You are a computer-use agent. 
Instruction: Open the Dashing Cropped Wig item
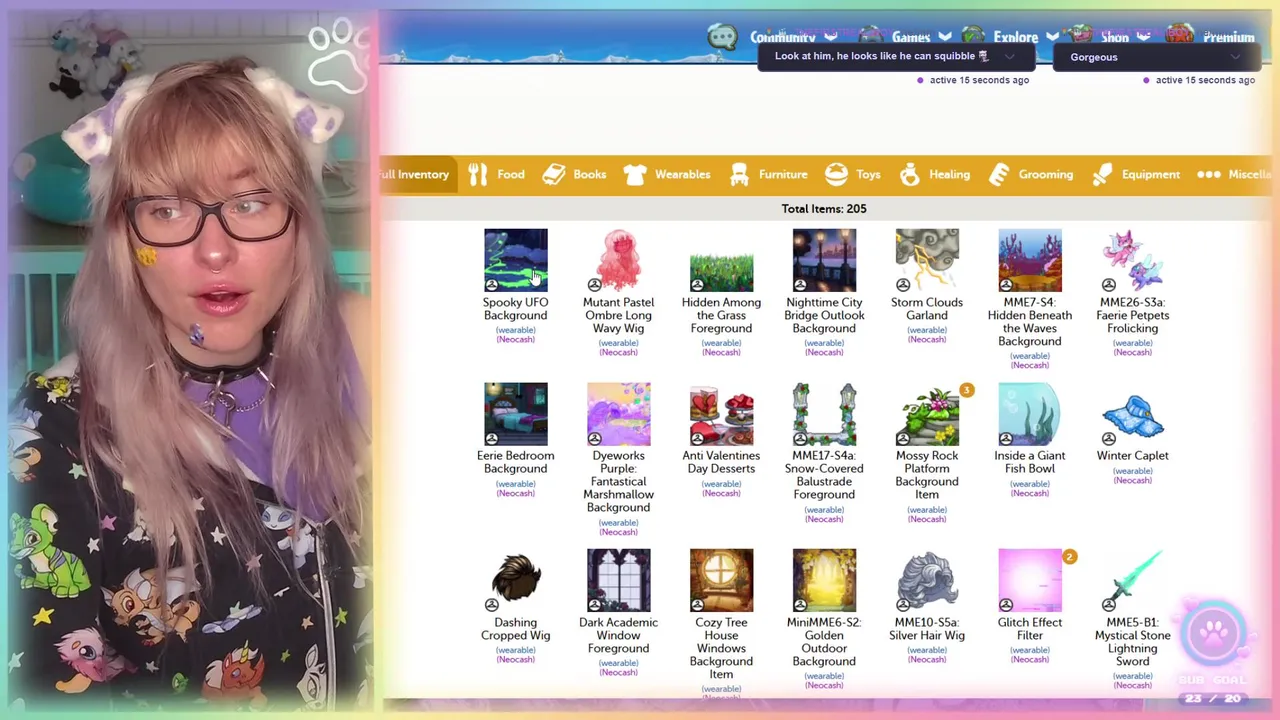tap(515, 580)
